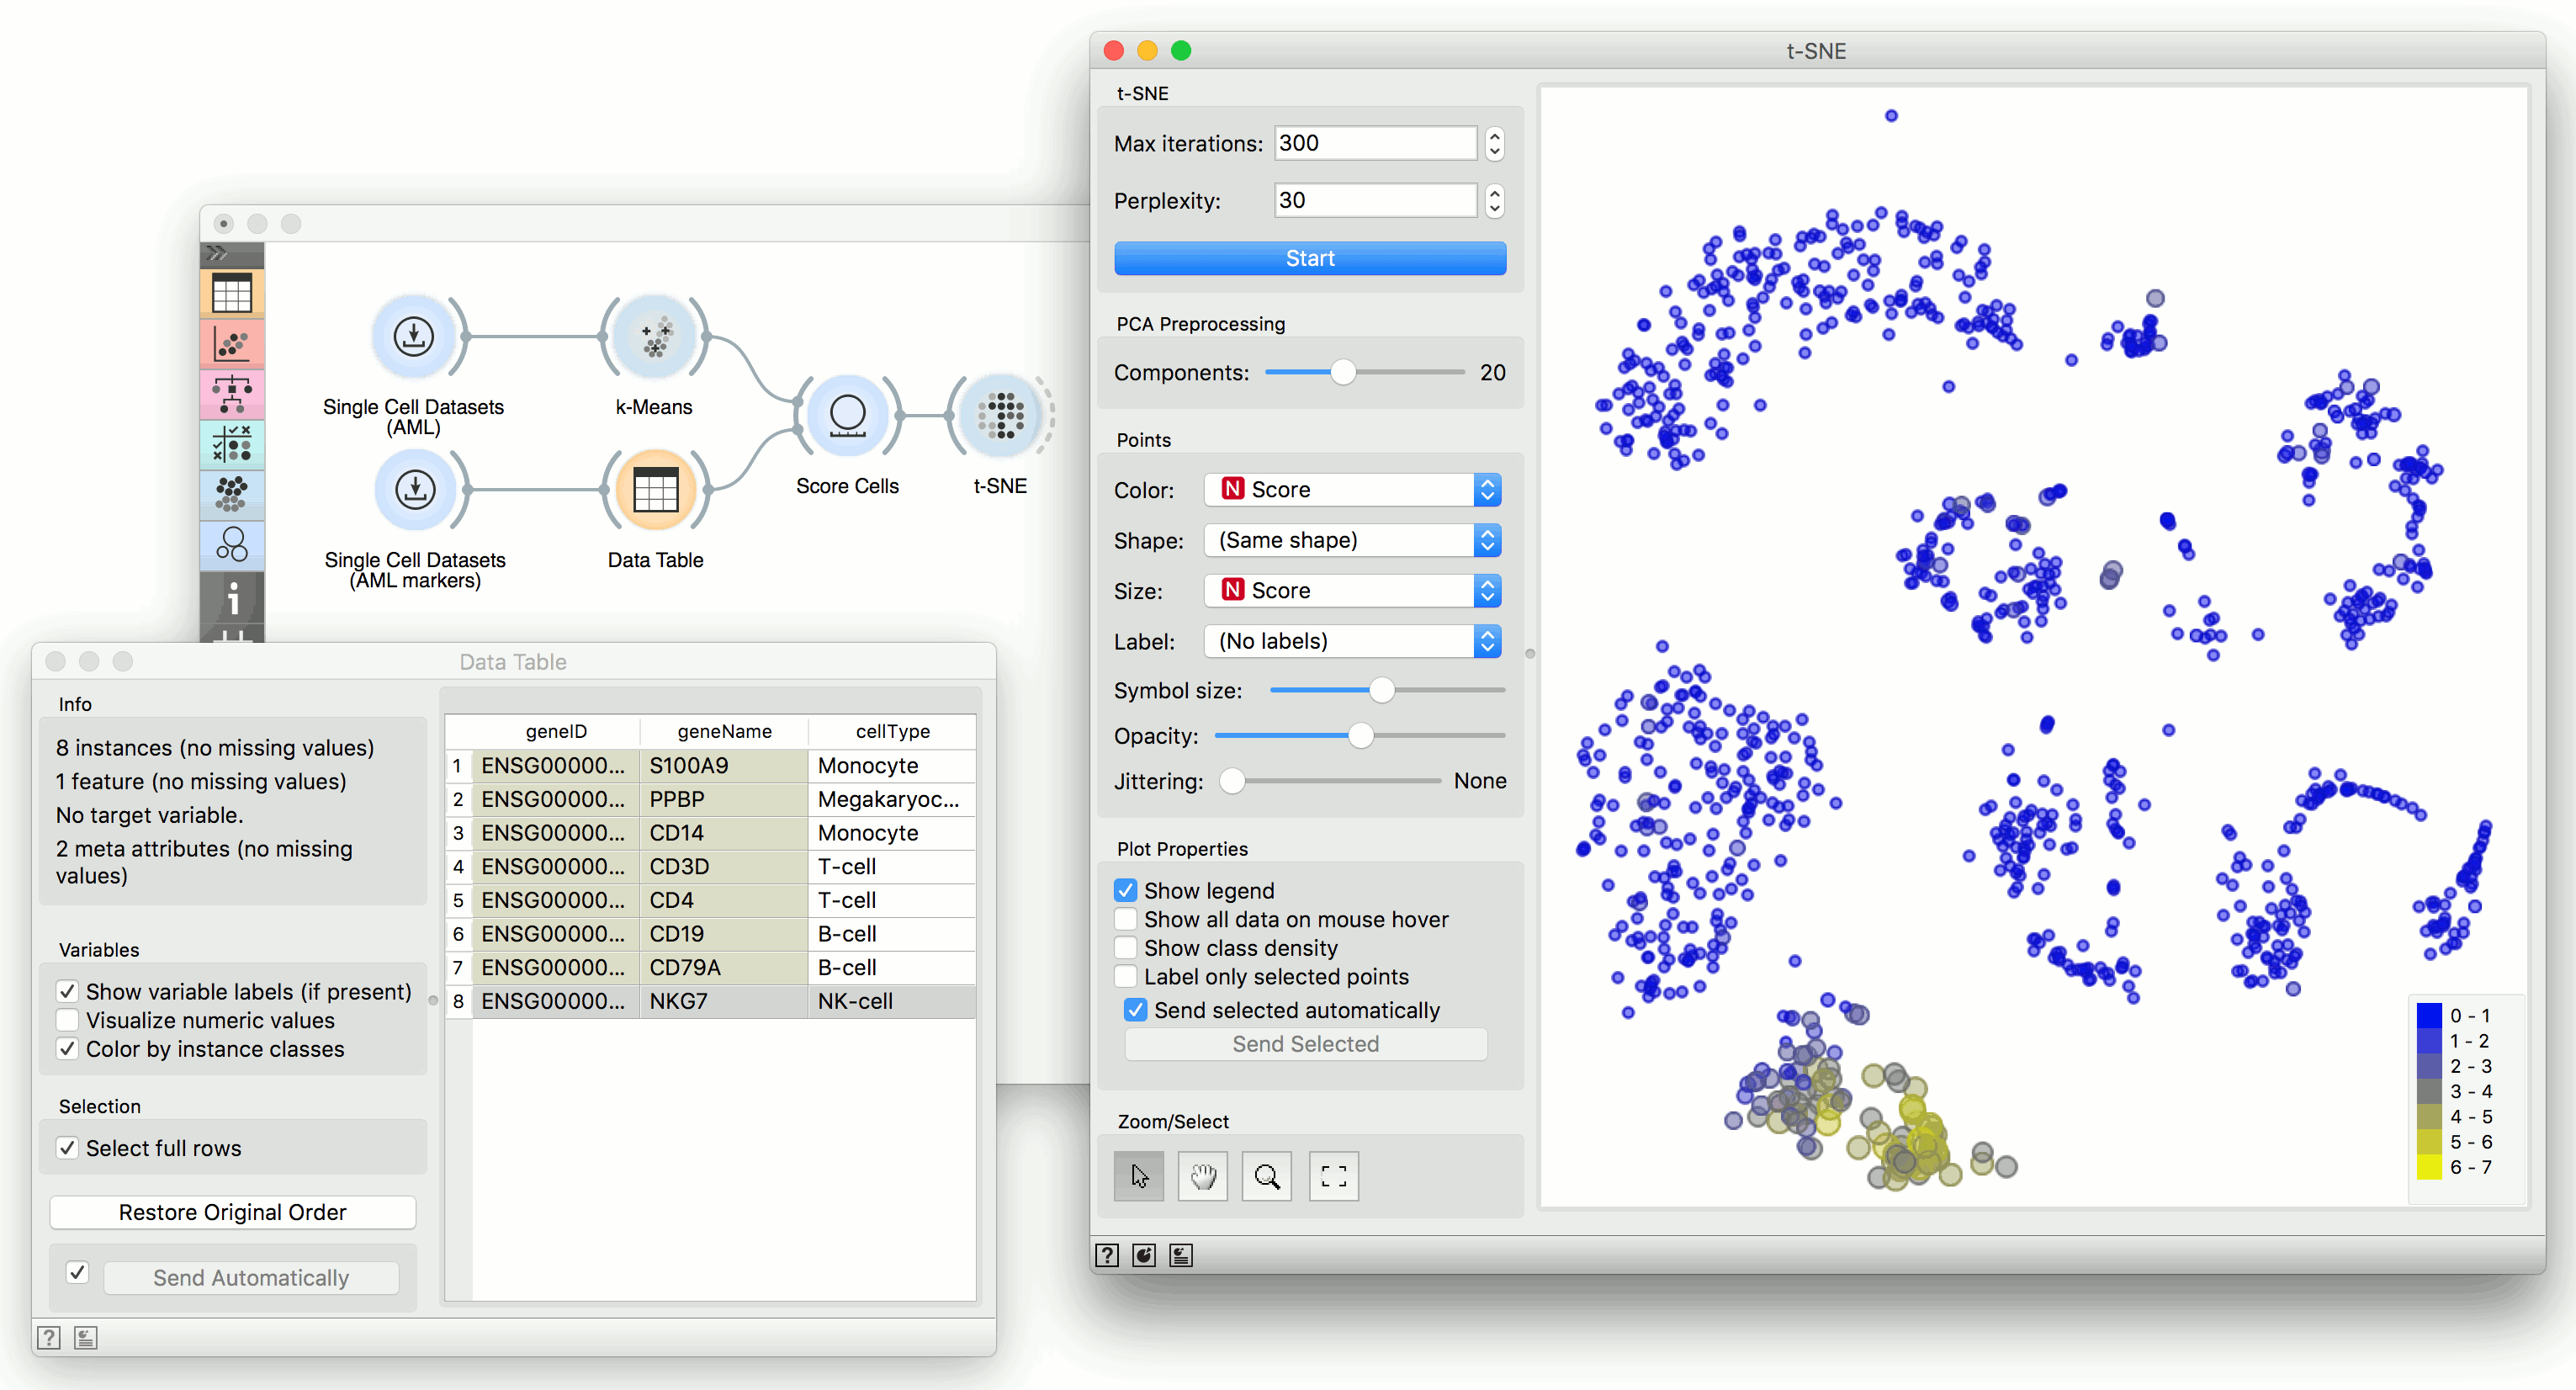Open Single Cell Datasets (AML markers) node
Screen dimensions: 2576x1390
[415, 490]
